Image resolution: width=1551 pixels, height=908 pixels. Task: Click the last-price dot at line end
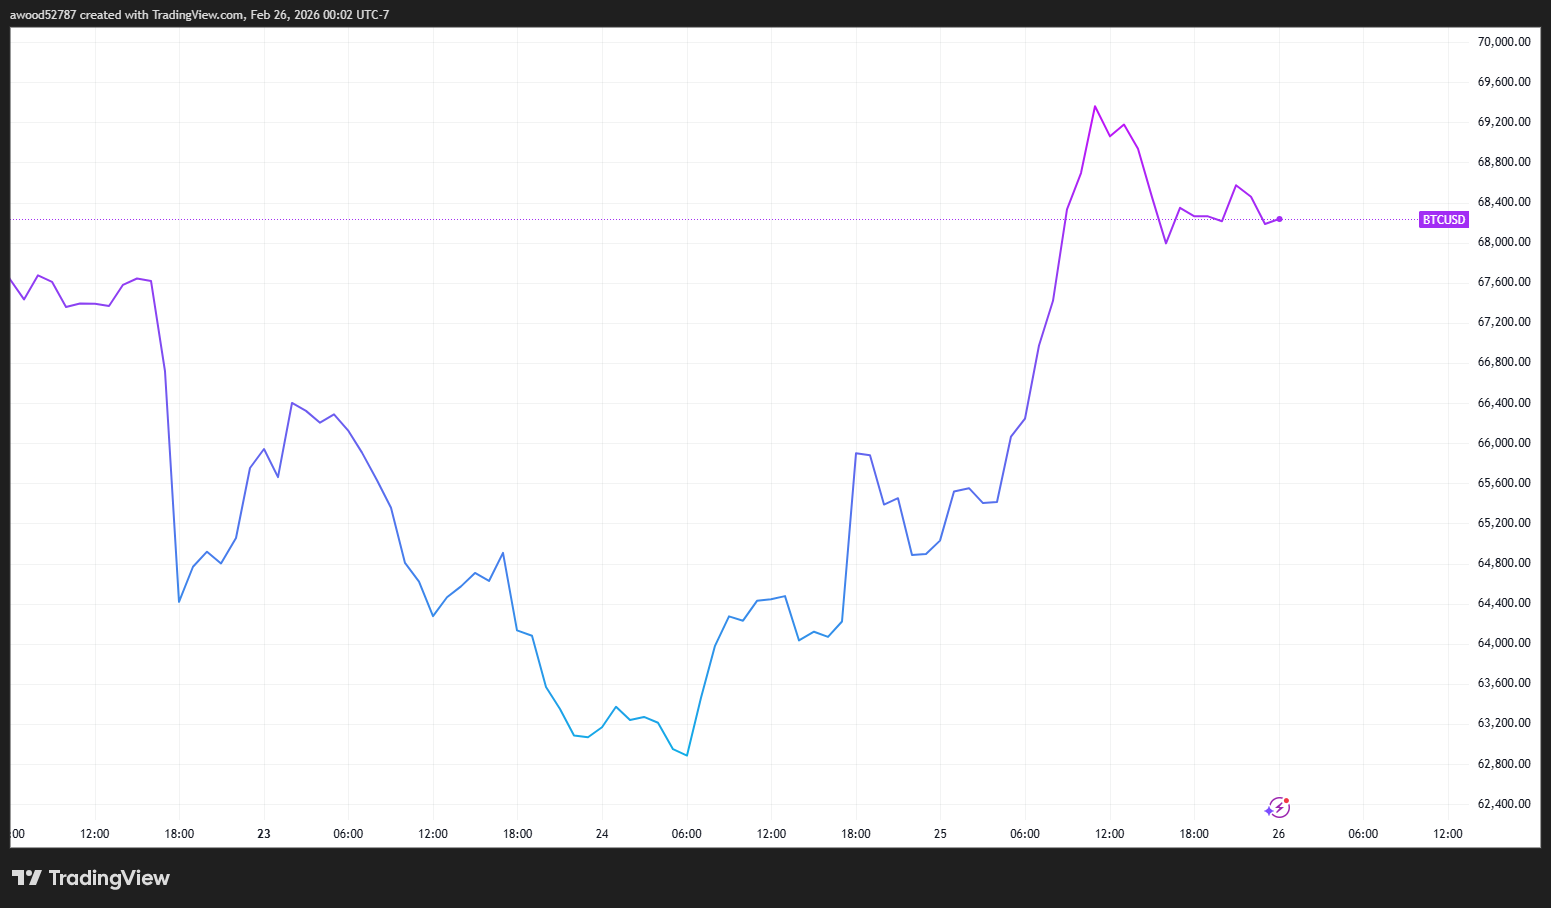[1278, 219]
